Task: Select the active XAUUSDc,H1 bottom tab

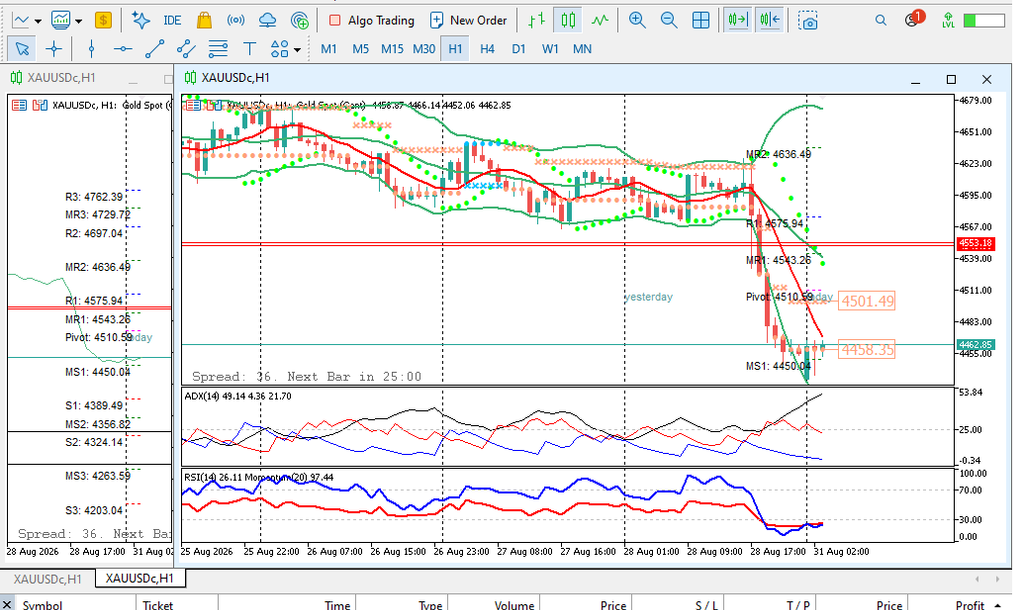Action: click(140, 578)
